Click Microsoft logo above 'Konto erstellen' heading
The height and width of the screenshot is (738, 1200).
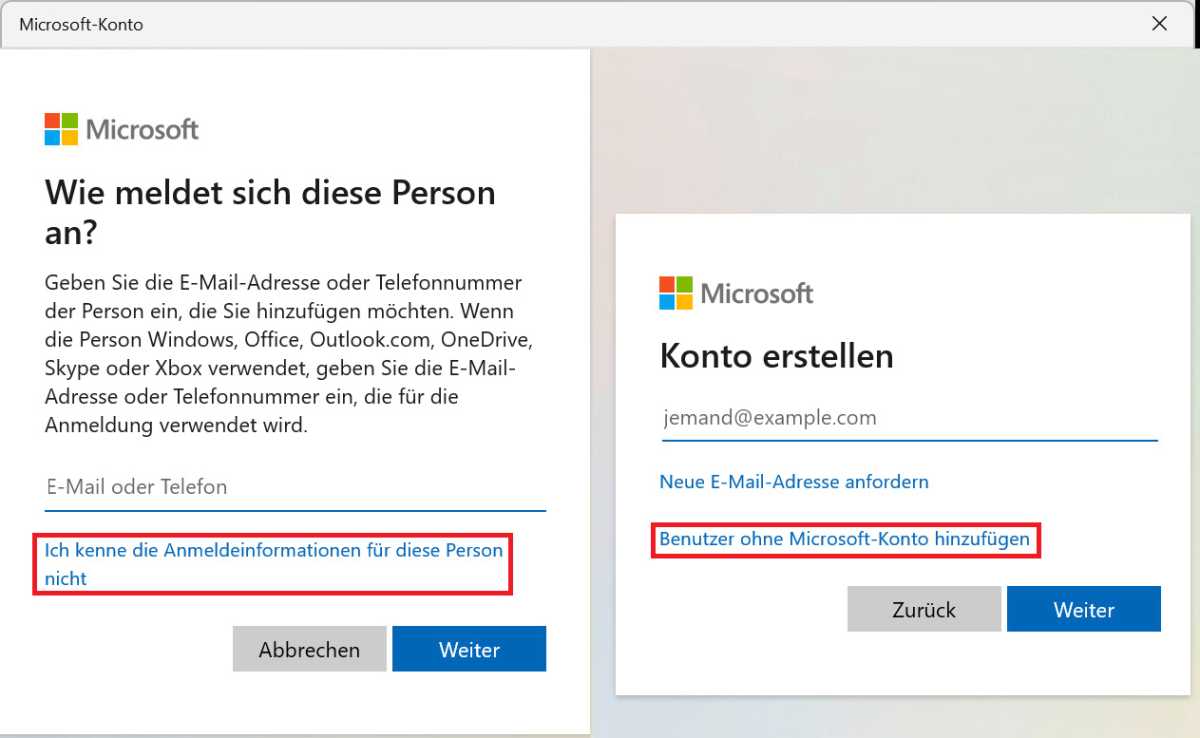click(736, 293)
